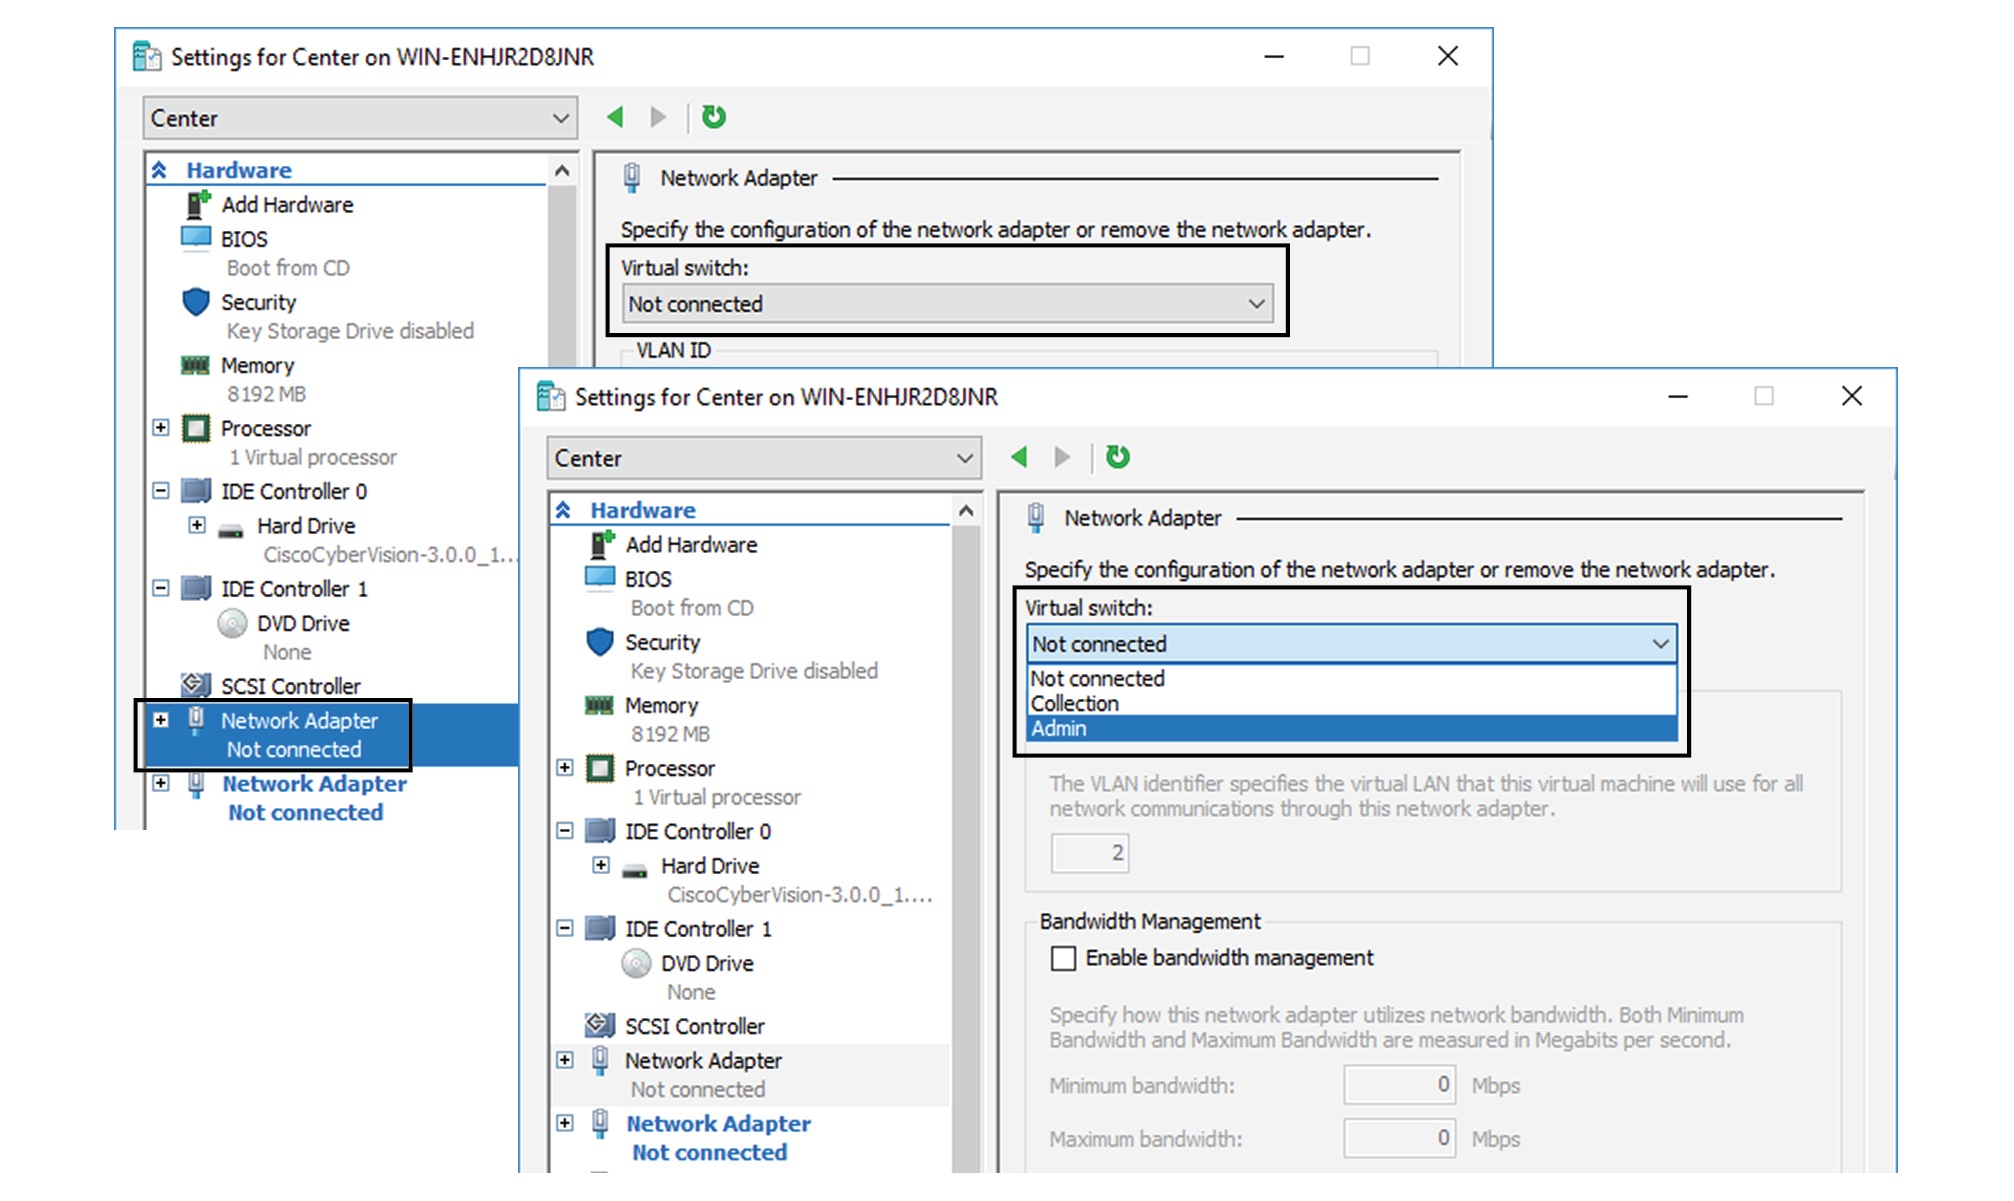Select the Security shield icon
Image resolution: width=2014 pixels, height=1201 pixels.
coord(599,641)
